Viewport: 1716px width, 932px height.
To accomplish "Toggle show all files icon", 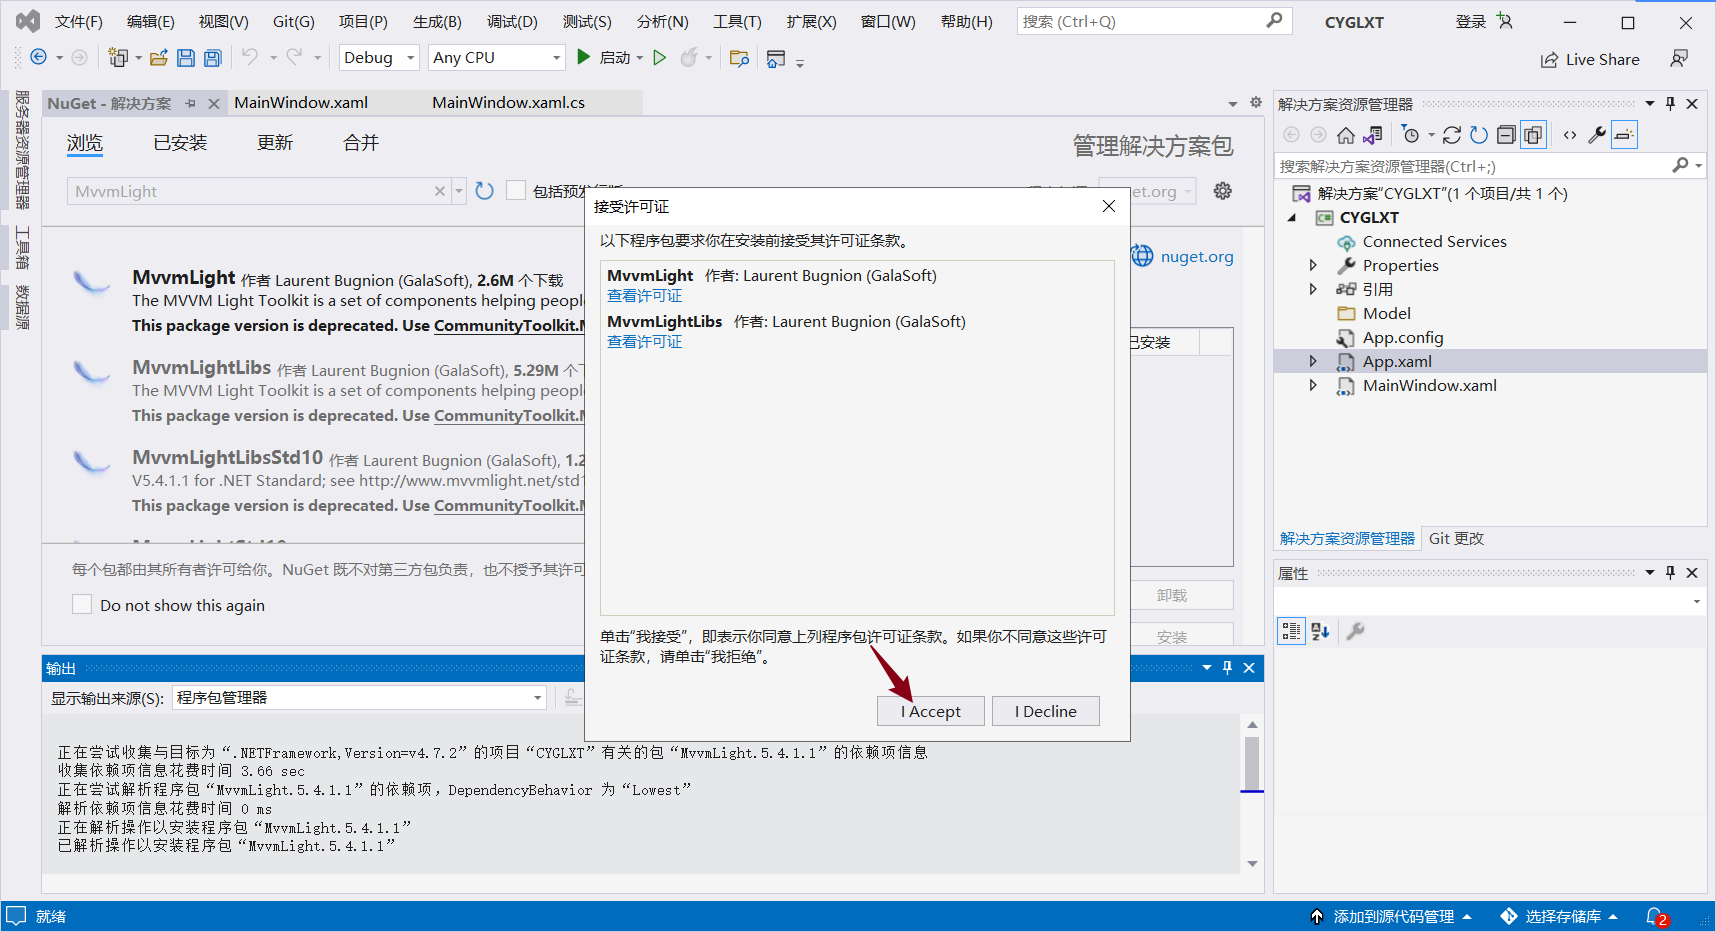I will pos(1533,135).
